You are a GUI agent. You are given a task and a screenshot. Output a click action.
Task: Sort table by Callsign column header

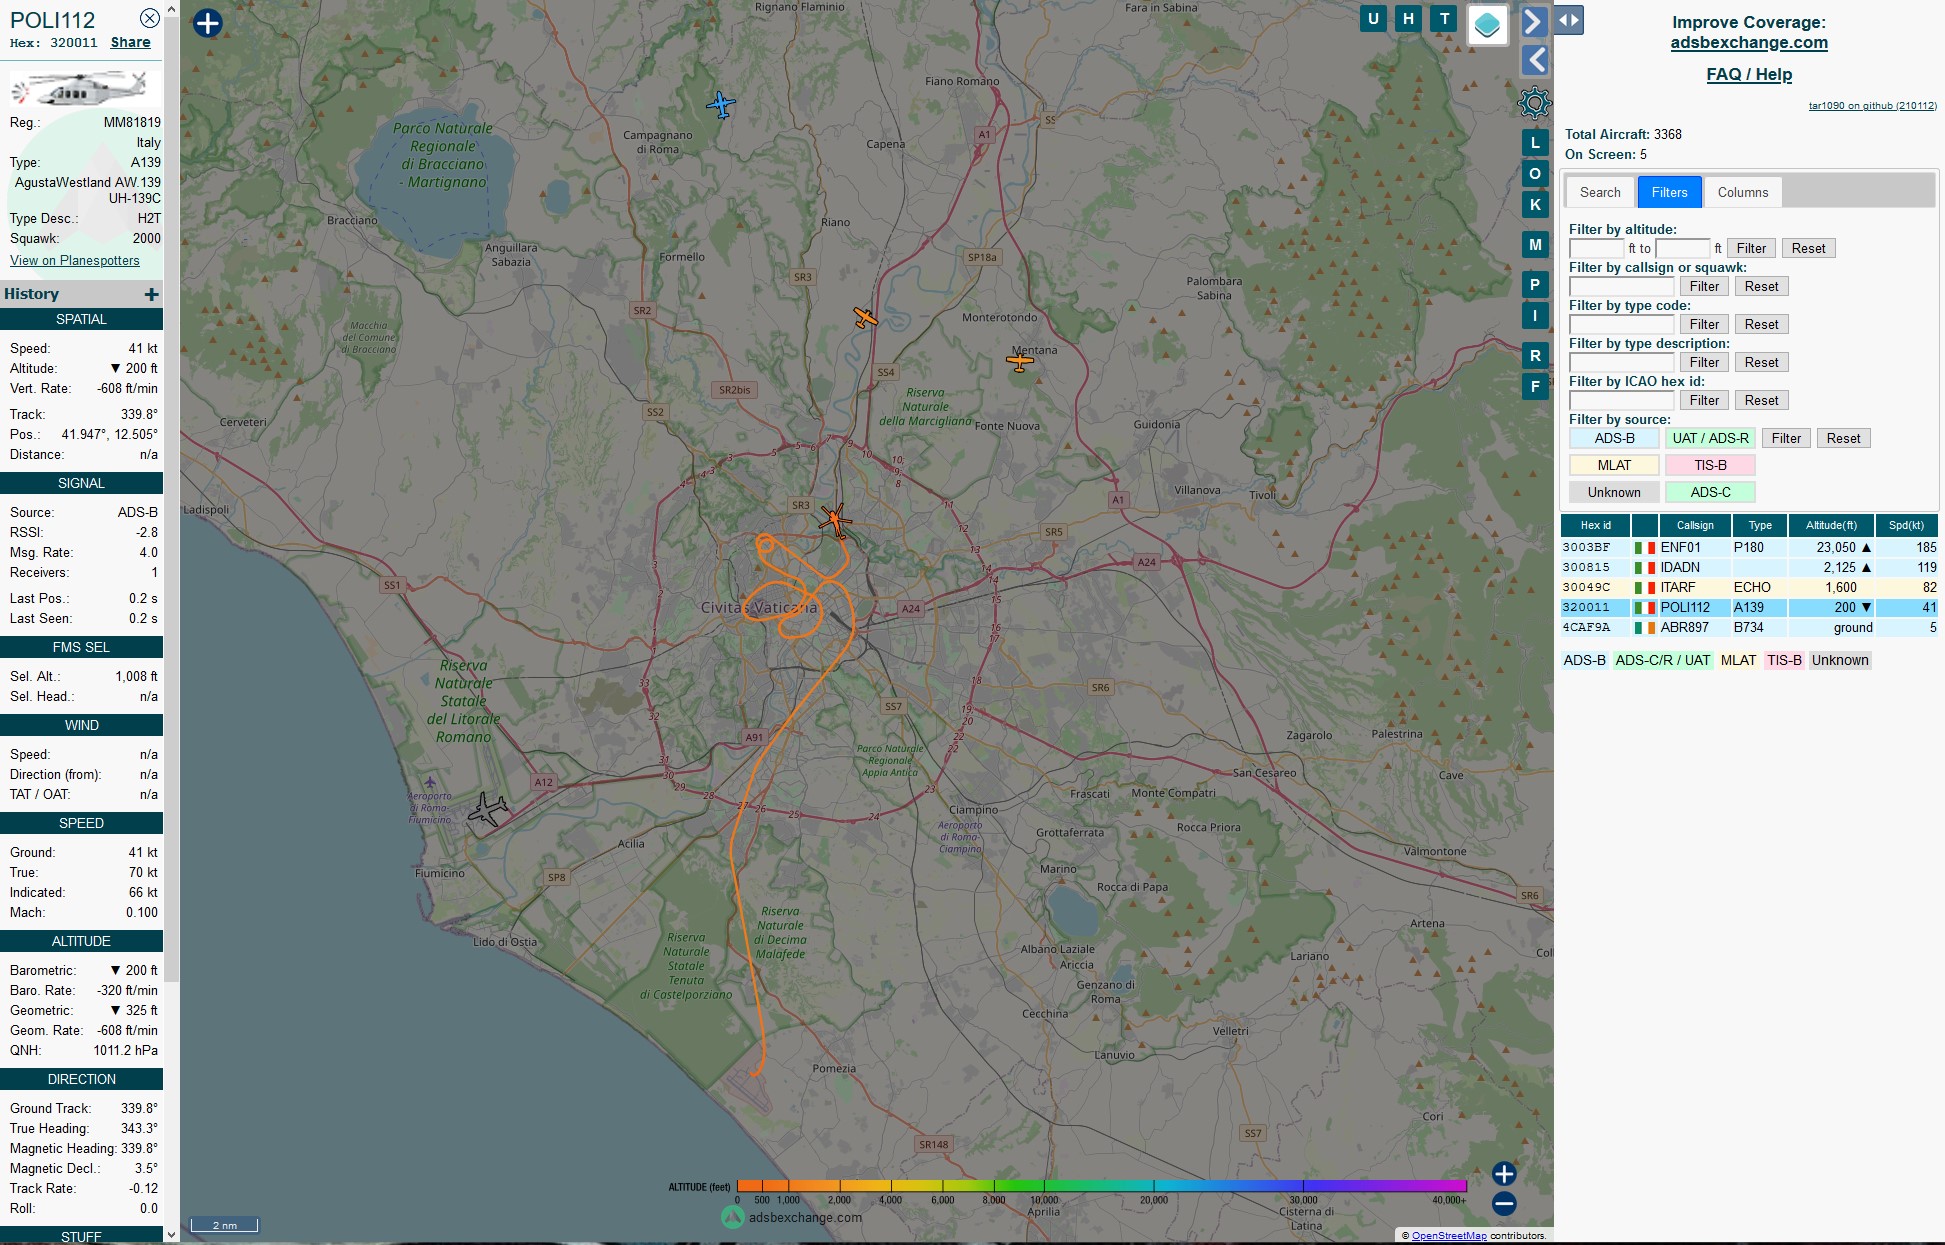tap(1695, 525)
